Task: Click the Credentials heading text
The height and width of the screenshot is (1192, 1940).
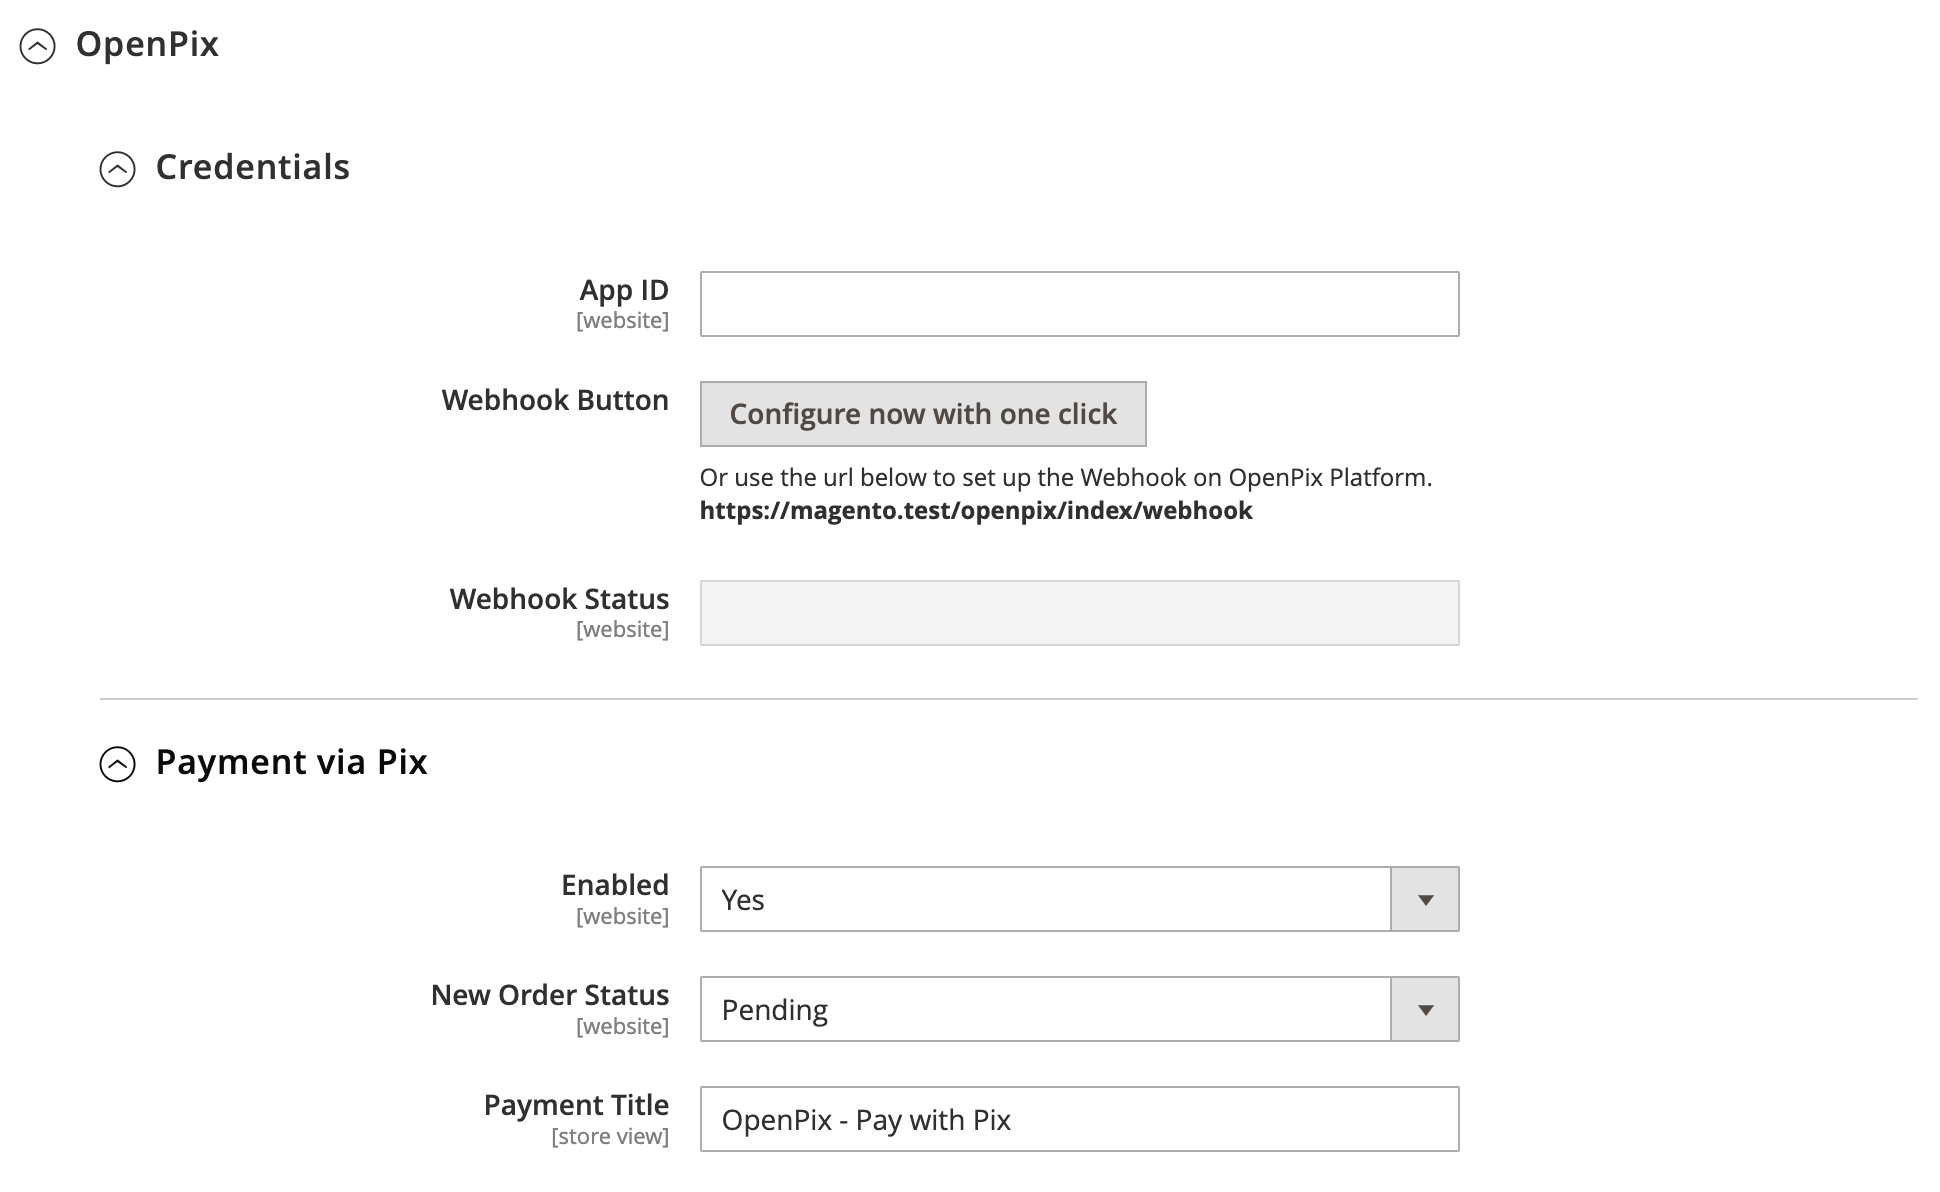Action: tap(252, 167)
